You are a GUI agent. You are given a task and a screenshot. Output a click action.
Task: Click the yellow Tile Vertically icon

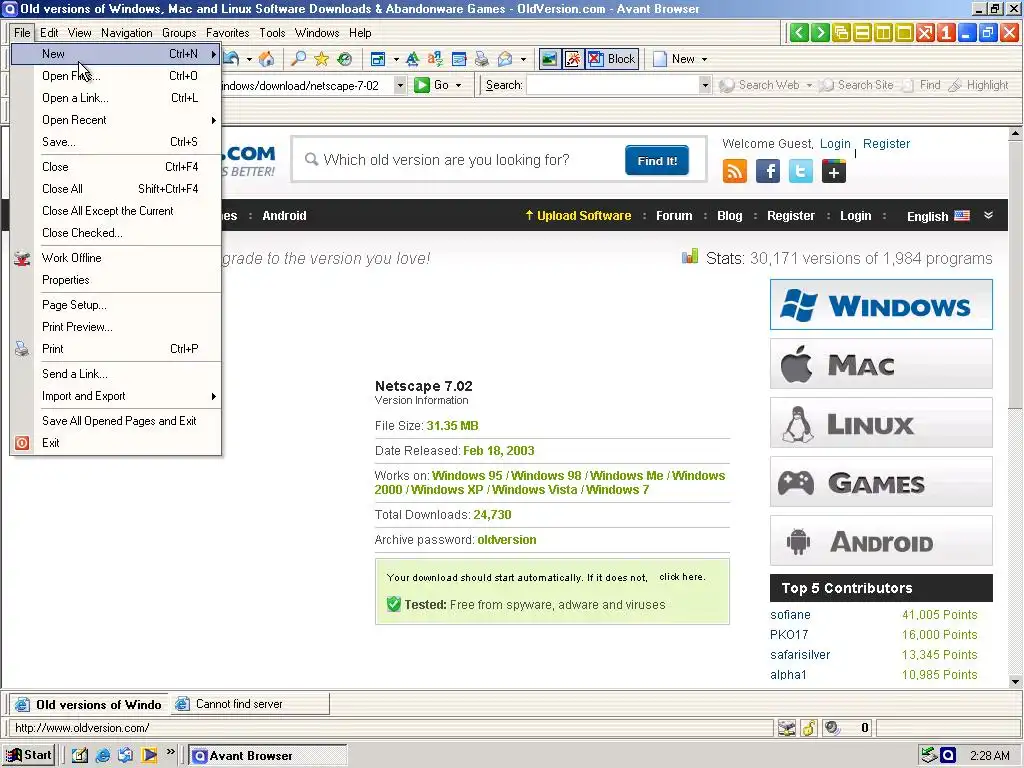pos(883,32)
